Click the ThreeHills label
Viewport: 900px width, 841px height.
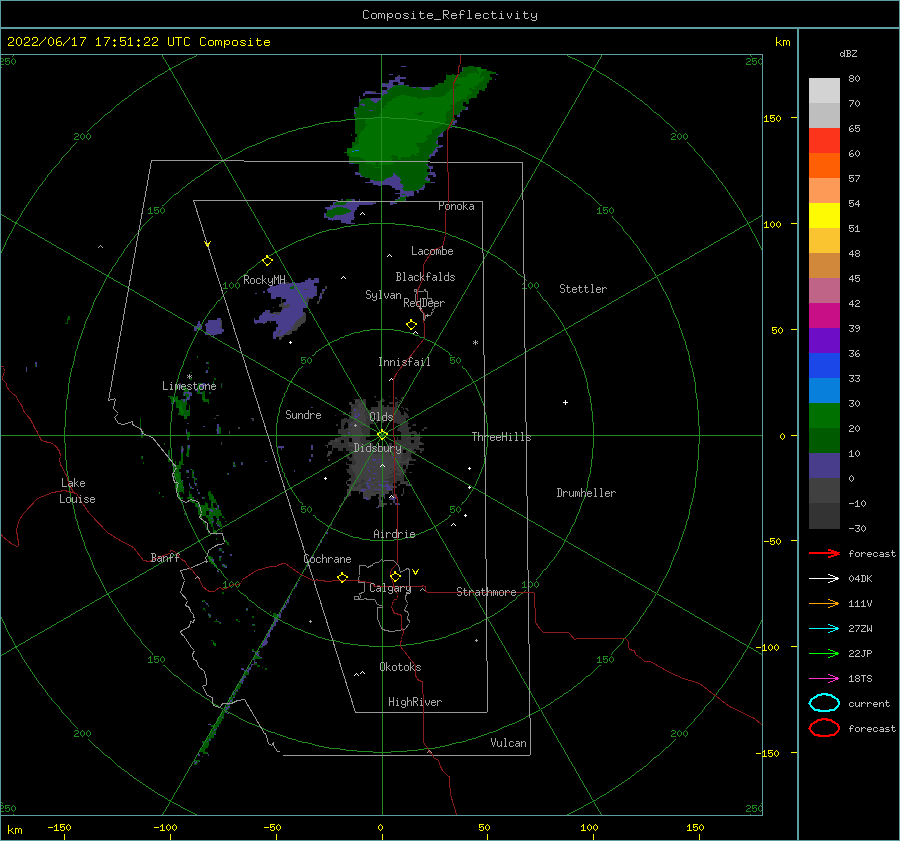pyautogui.click(x=501, y=437)
